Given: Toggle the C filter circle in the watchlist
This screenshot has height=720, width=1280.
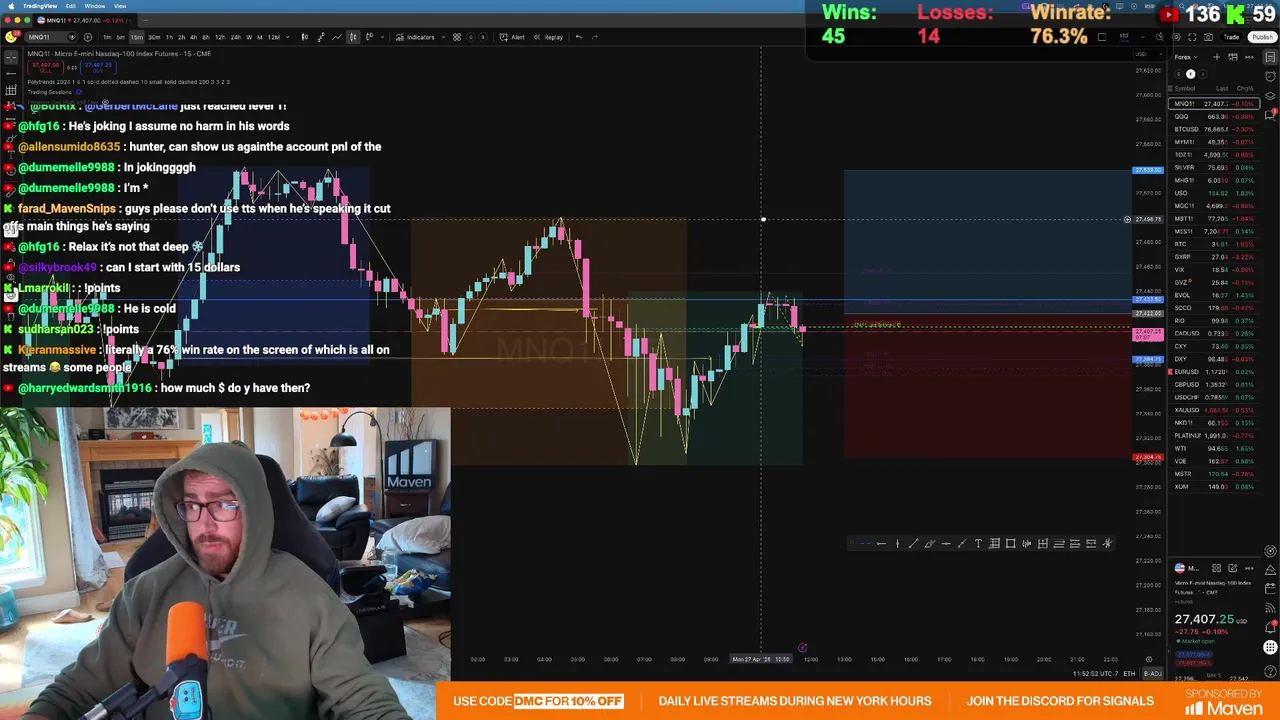Looking at the screenshot, I should point(1178,74).
